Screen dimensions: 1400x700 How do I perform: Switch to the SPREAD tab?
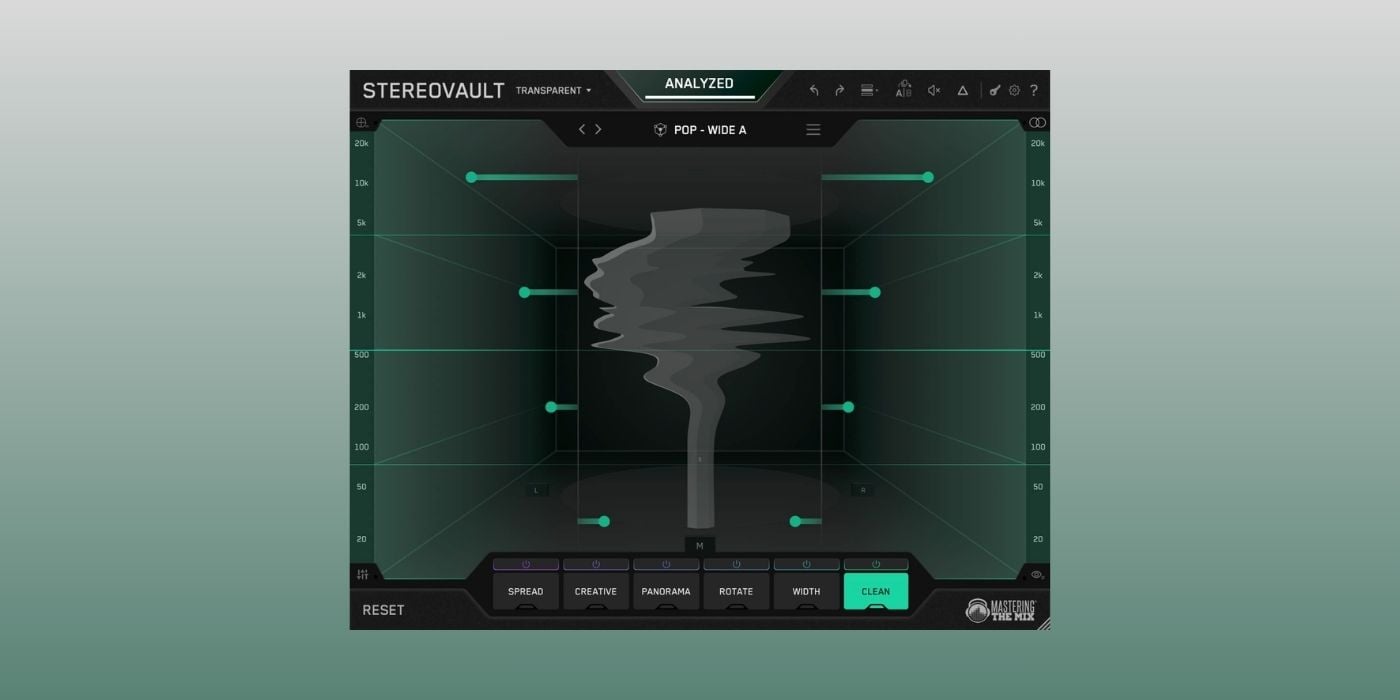click(526, 591)
